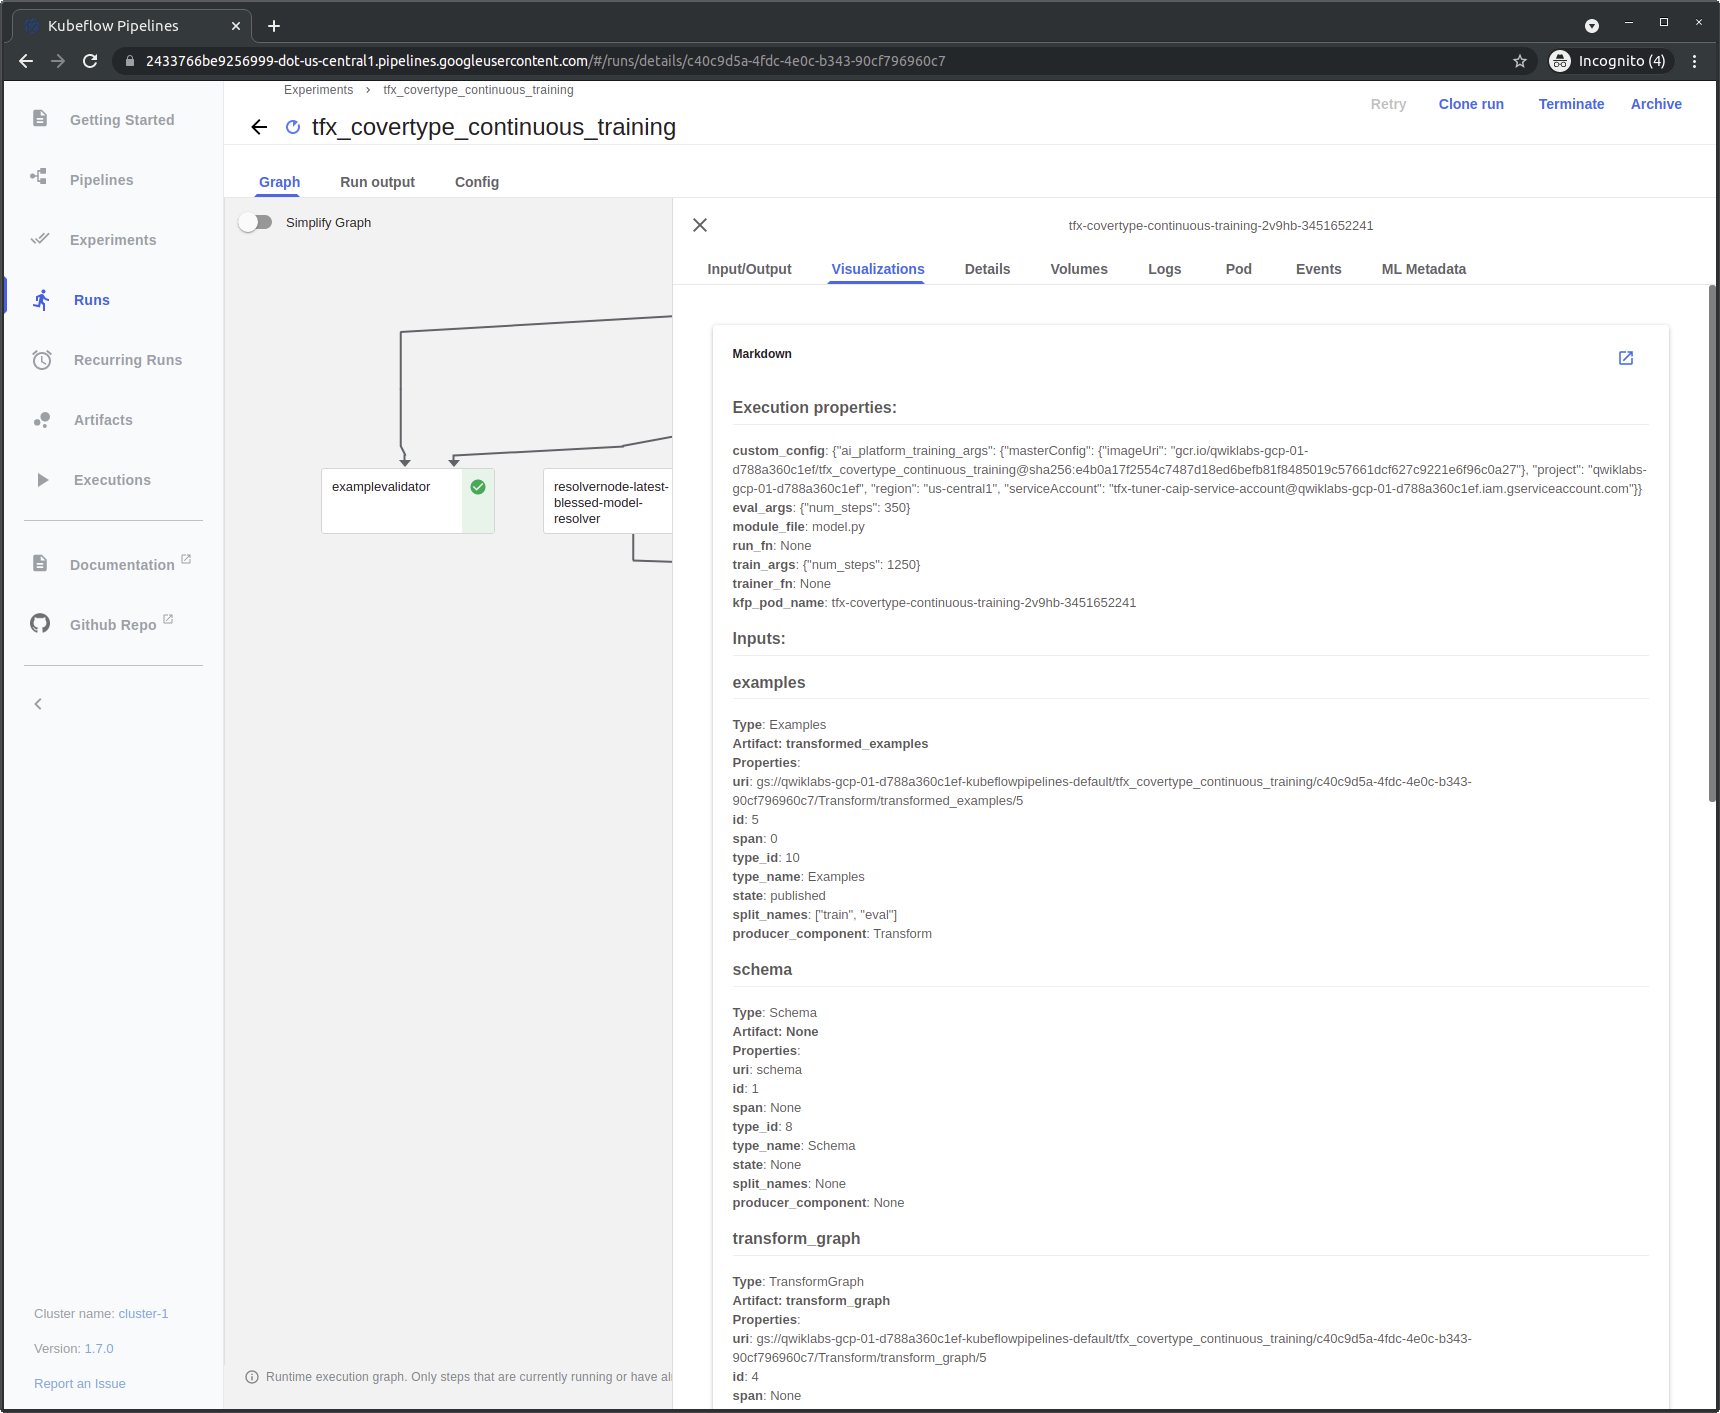Click the info icon beside runtime graph note
The width and height of the screenshot is (1720, 1413).
click(x=252, y=1377)
